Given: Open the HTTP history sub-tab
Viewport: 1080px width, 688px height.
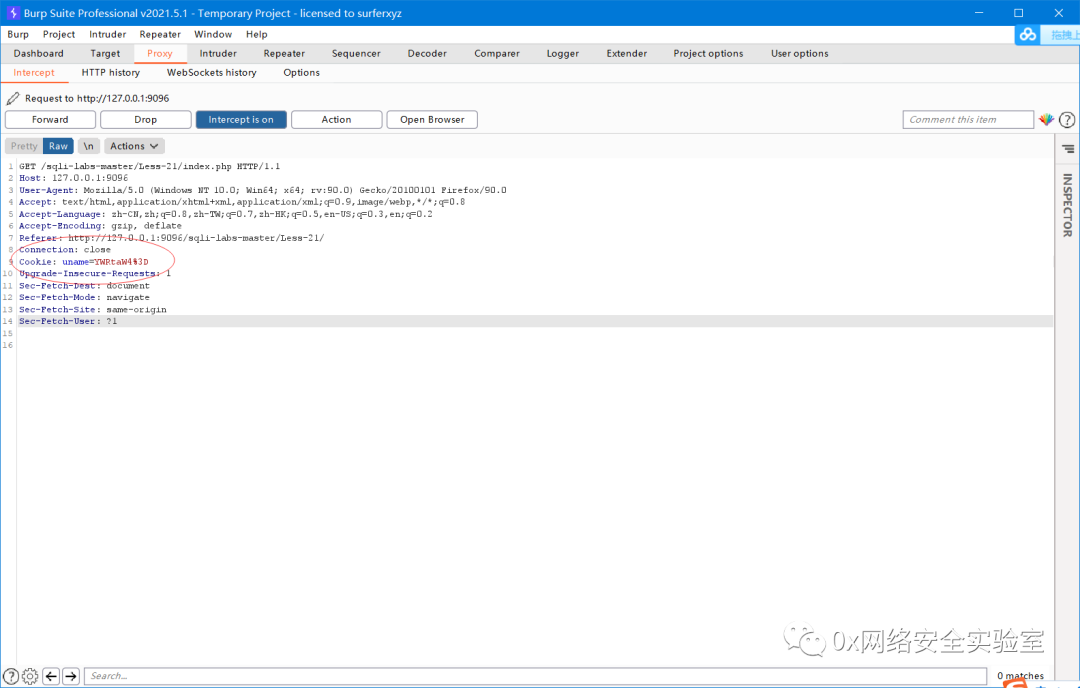Looking at the screenshot, I should [x=110, y=73].
